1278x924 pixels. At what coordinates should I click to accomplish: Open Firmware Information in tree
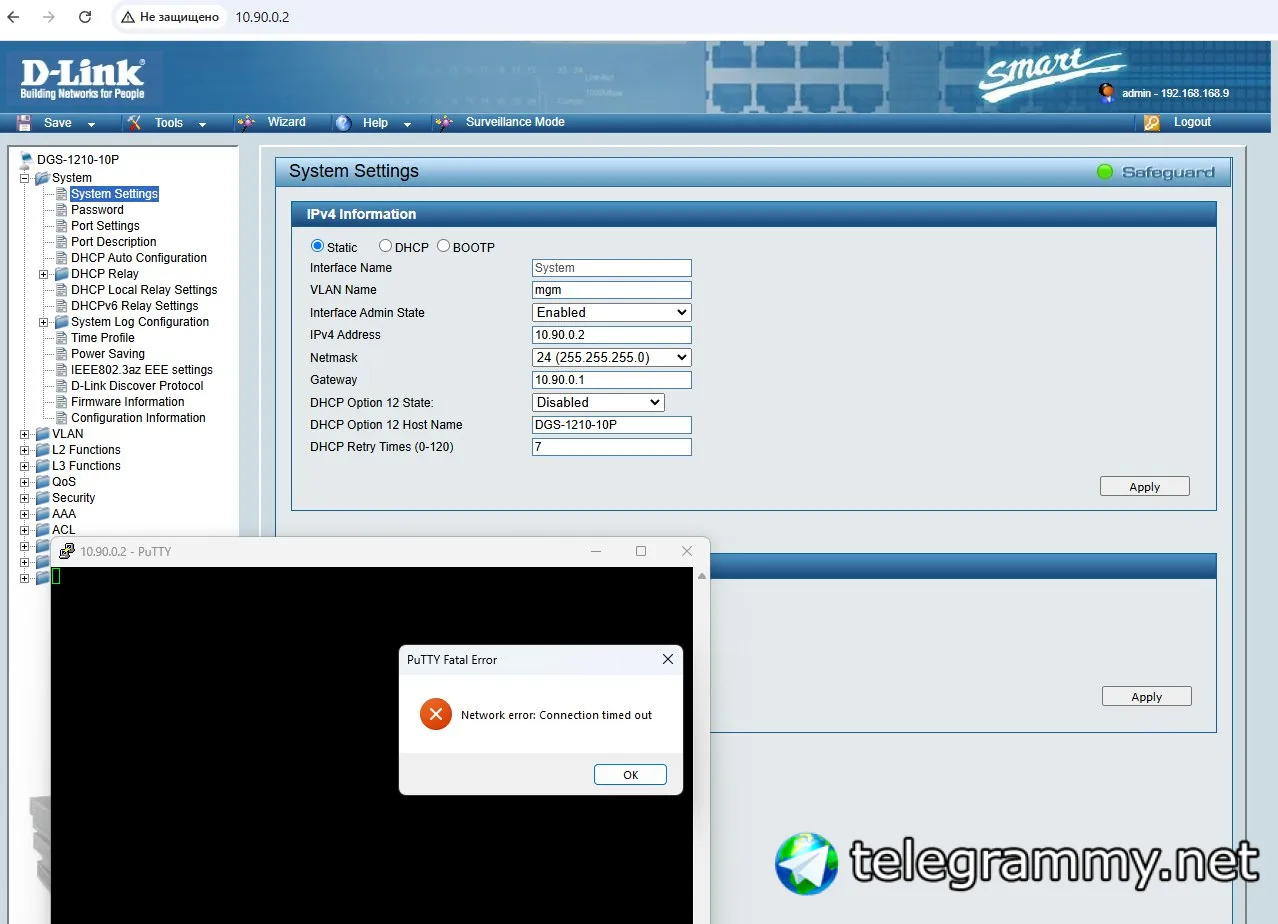point(127,402)
